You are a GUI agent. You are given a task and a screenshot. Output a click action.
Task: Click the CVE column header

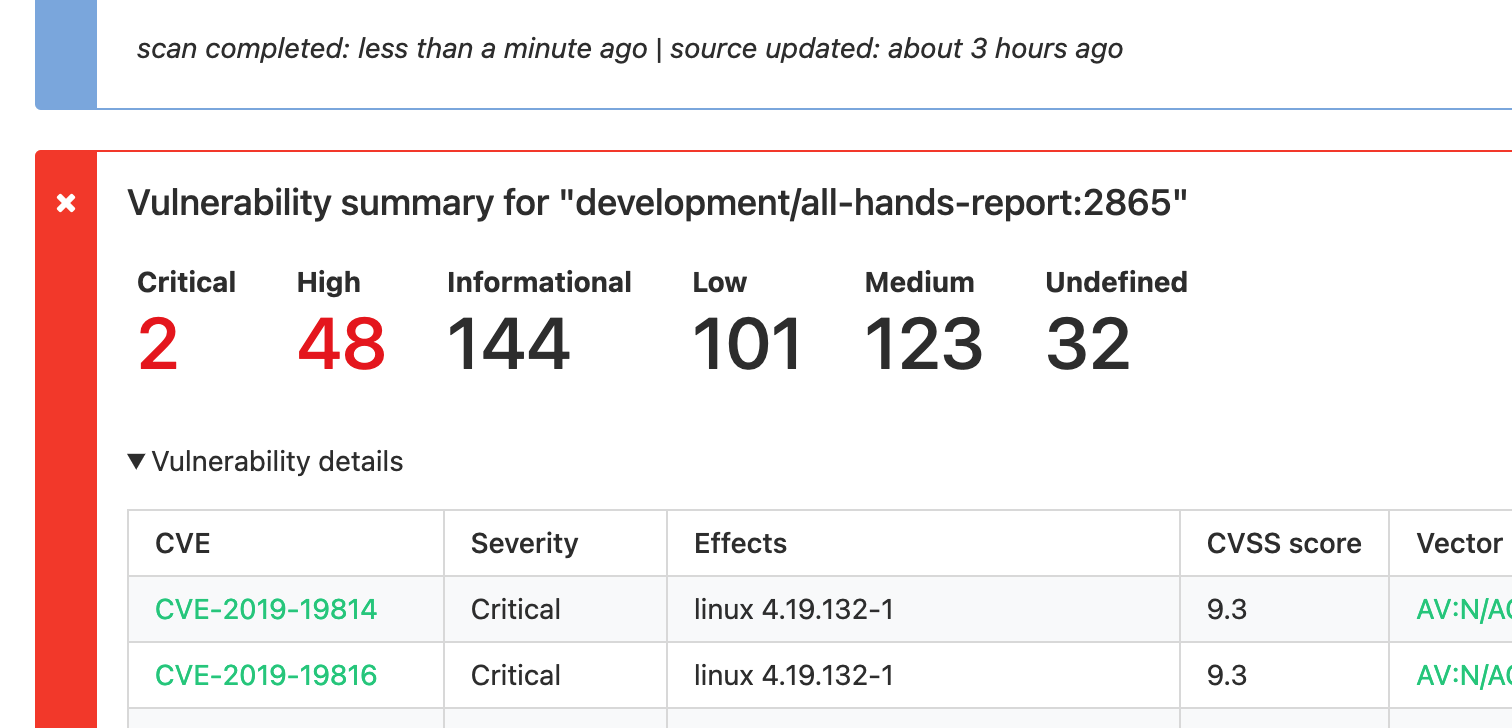click(x=286, y=543)
